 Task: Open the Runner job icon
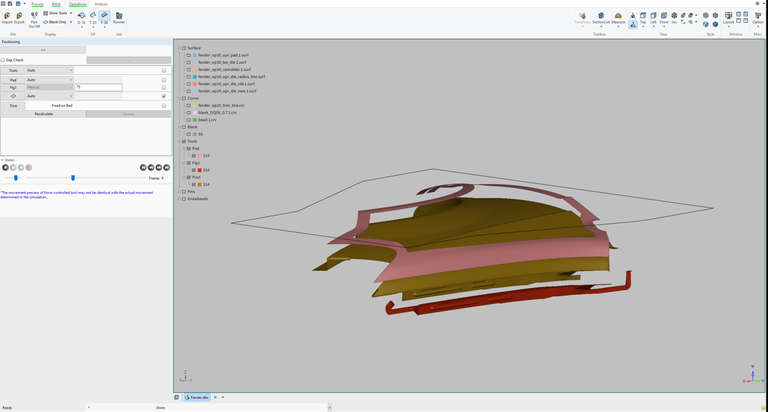tap(118, 16)
